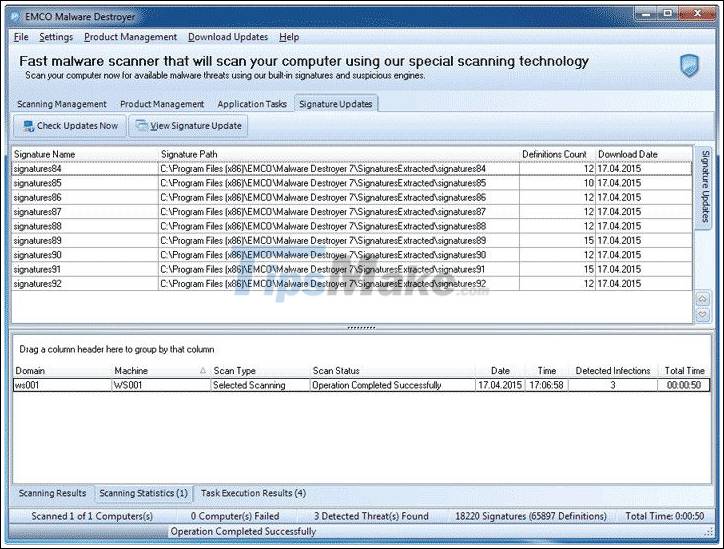Switch to Scanning Management tab
The image size is (724, 549).
tap(62, 104)
